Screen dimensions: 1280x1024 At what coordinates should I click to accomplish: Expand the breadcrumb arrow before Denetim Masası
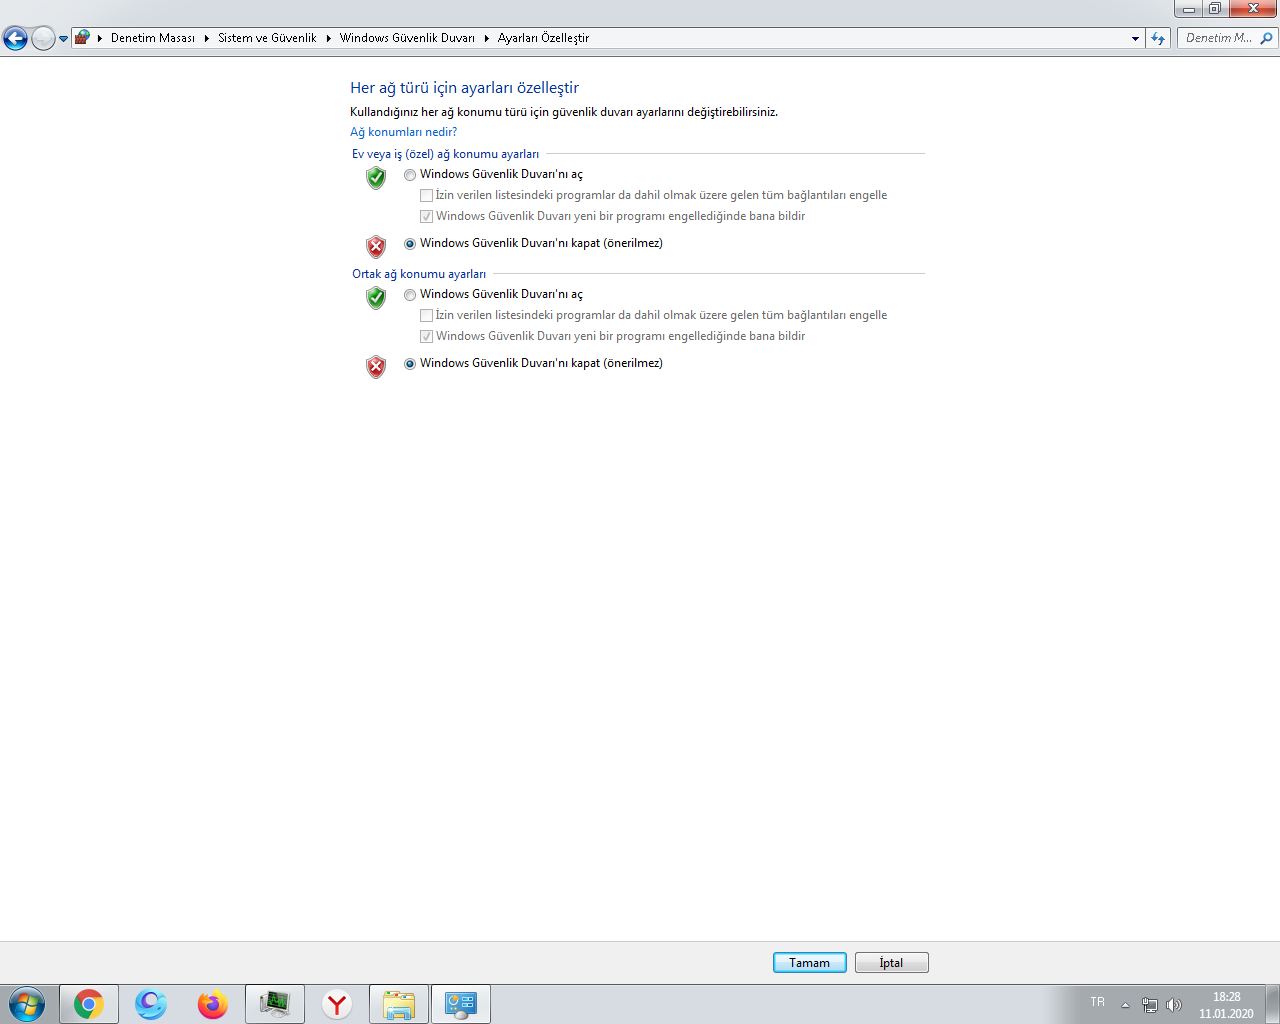[x=100, y=38]
